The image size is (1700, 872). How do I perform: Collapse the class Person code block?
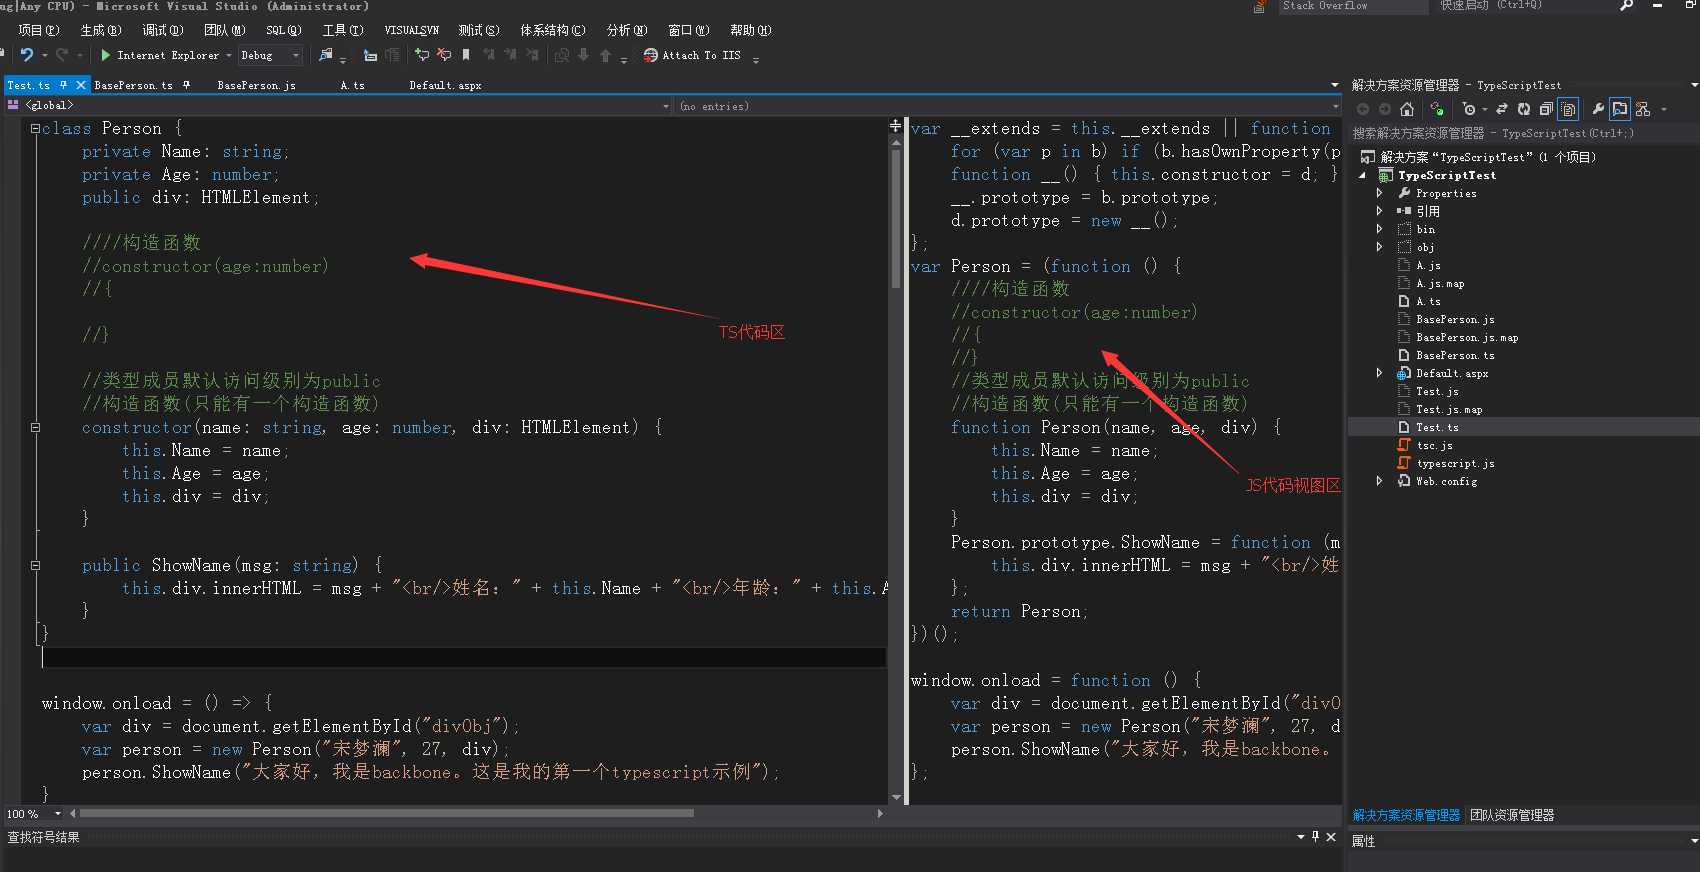point(35,129)
